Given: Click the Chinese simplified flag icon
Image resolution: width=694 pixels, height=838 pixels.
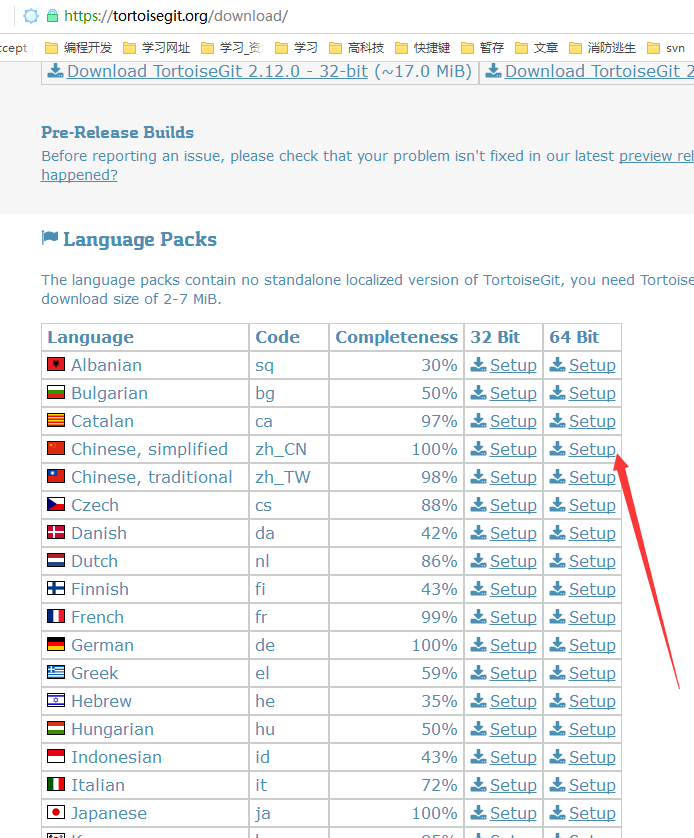Looking at the screenshot, I should pos(56,448).
